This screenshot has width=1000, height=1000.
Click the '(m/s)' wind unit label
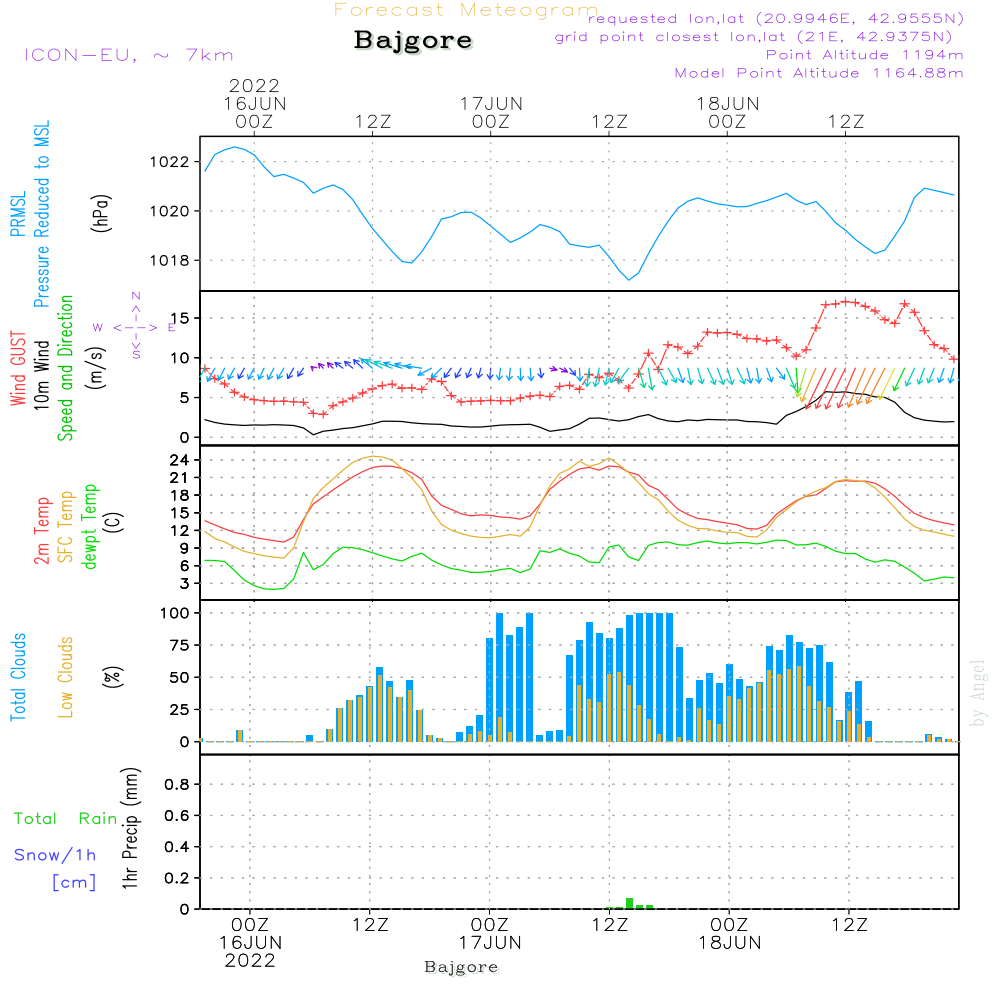point(96,368)
